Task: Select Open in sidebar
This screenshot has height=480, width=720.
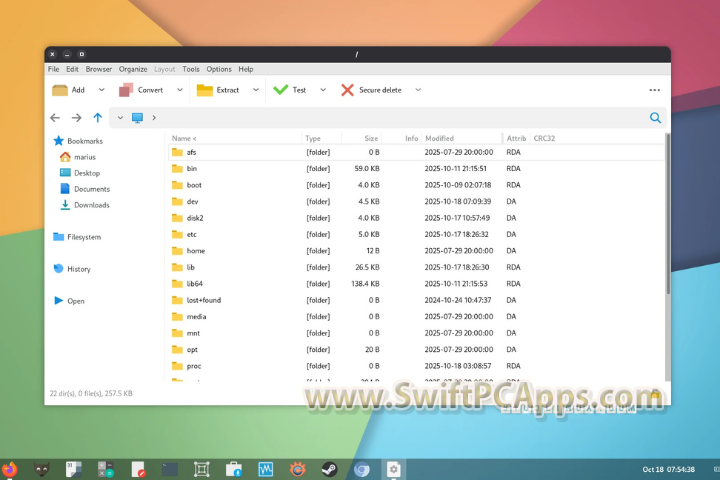Action: click(69, 301)
